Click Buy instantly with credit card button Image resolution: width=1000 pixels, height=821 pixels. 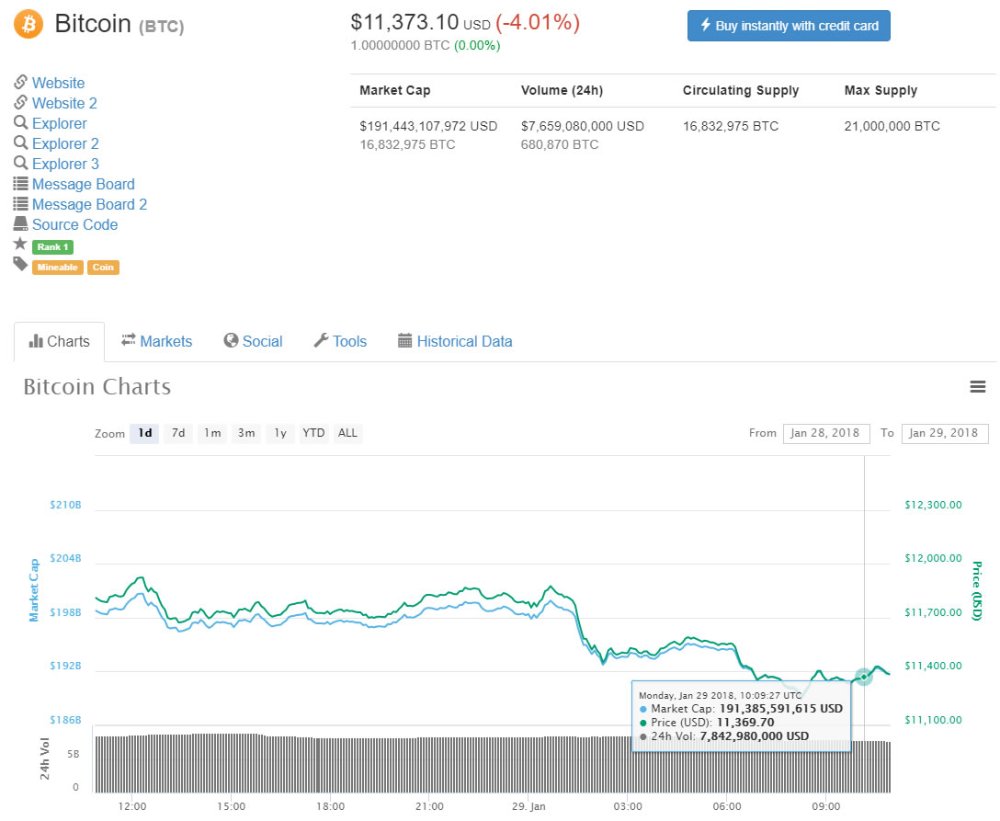coord(788,26)
